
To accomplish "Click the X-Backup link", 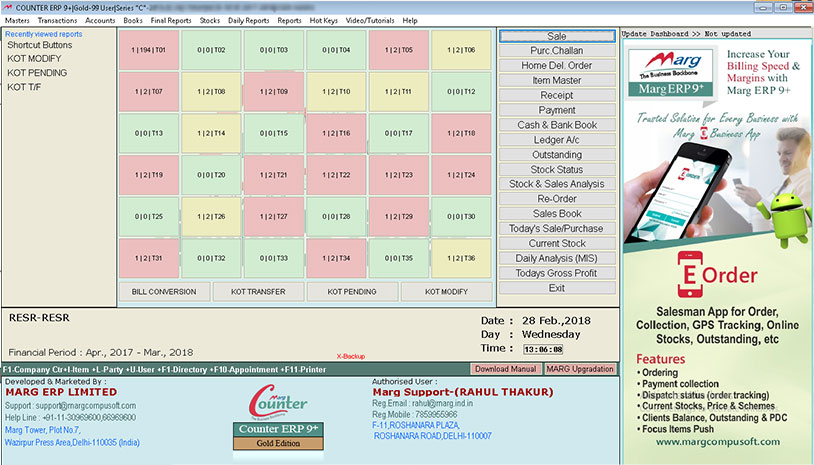I will (350, 356).
